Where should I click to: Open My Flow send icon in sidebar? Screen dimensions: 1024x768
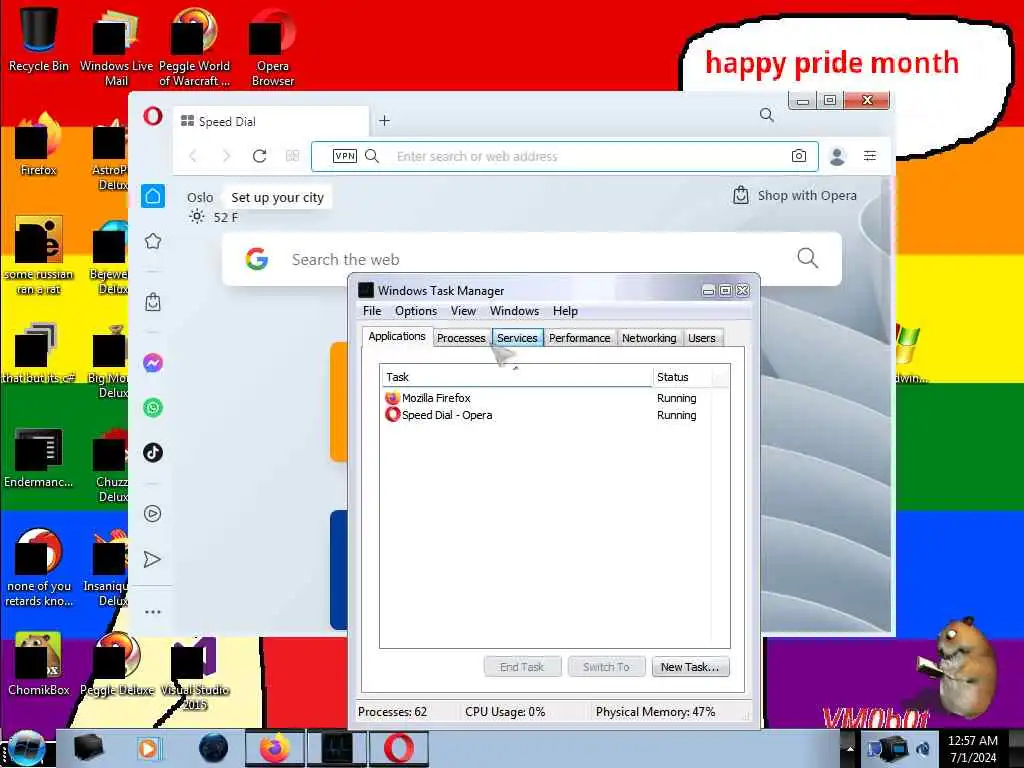tap(152, 559)
